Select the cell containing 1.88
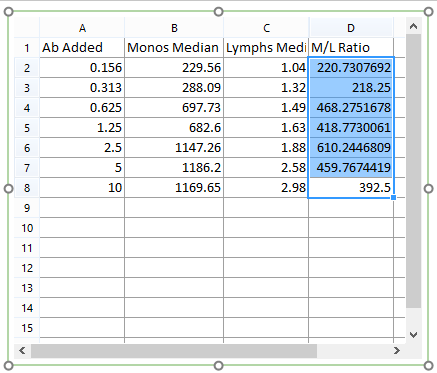This screenshot has height=373, width=437. point(266,148)
